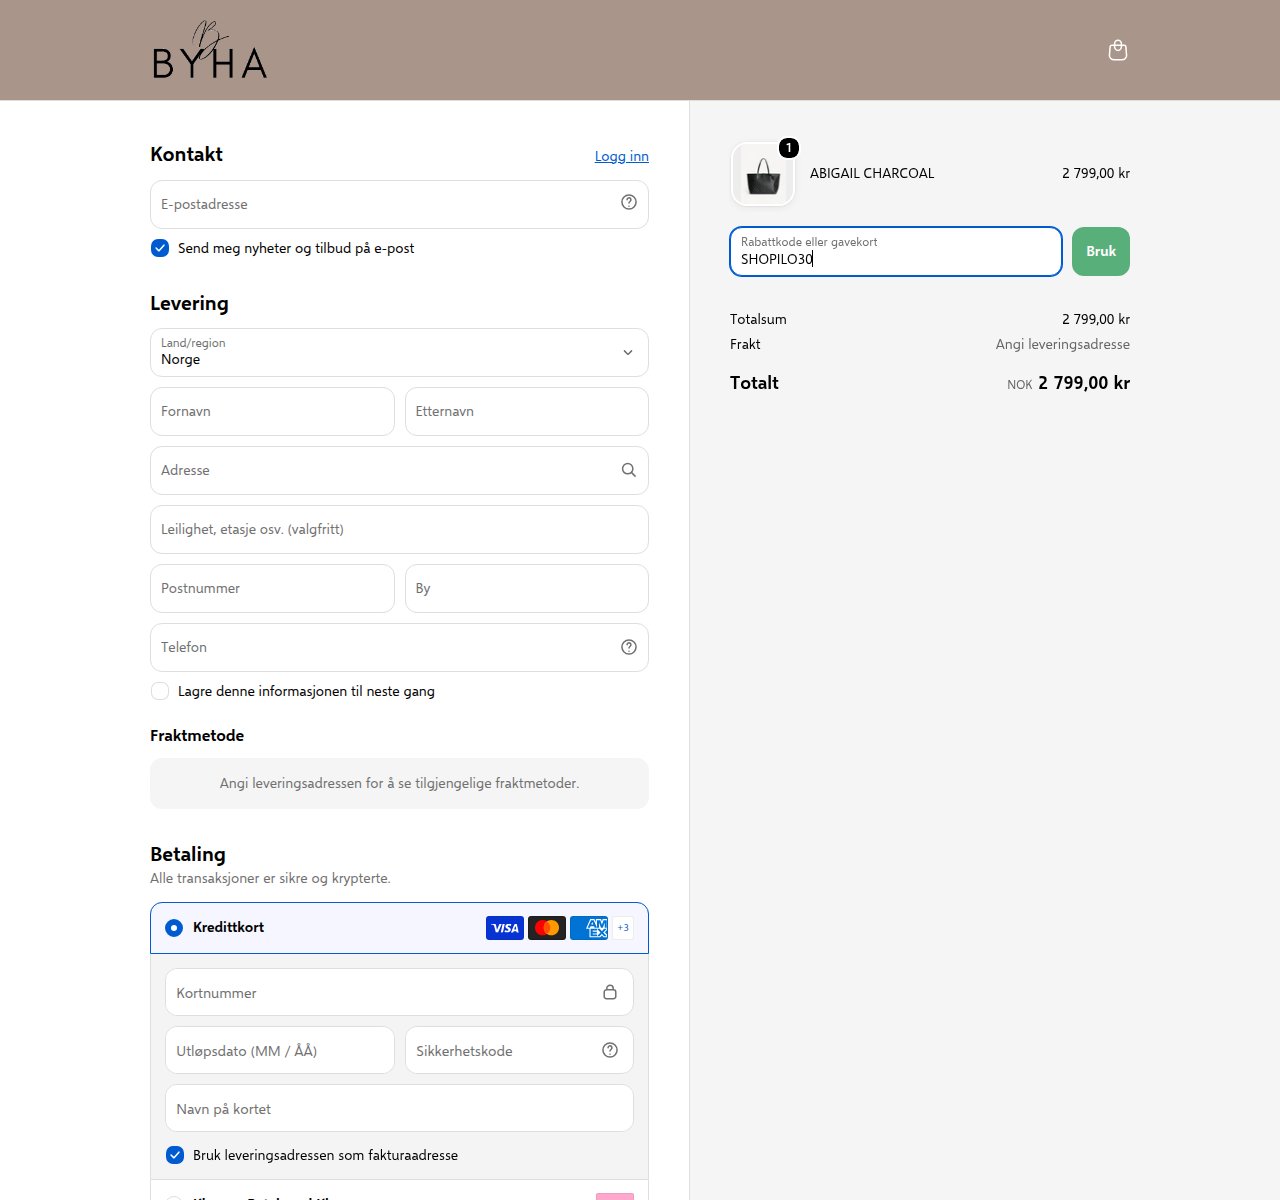This screenshot has height=1200, width=1280.
Task: Click the help icon in E-postadresse field
Action: coord(629,202)
